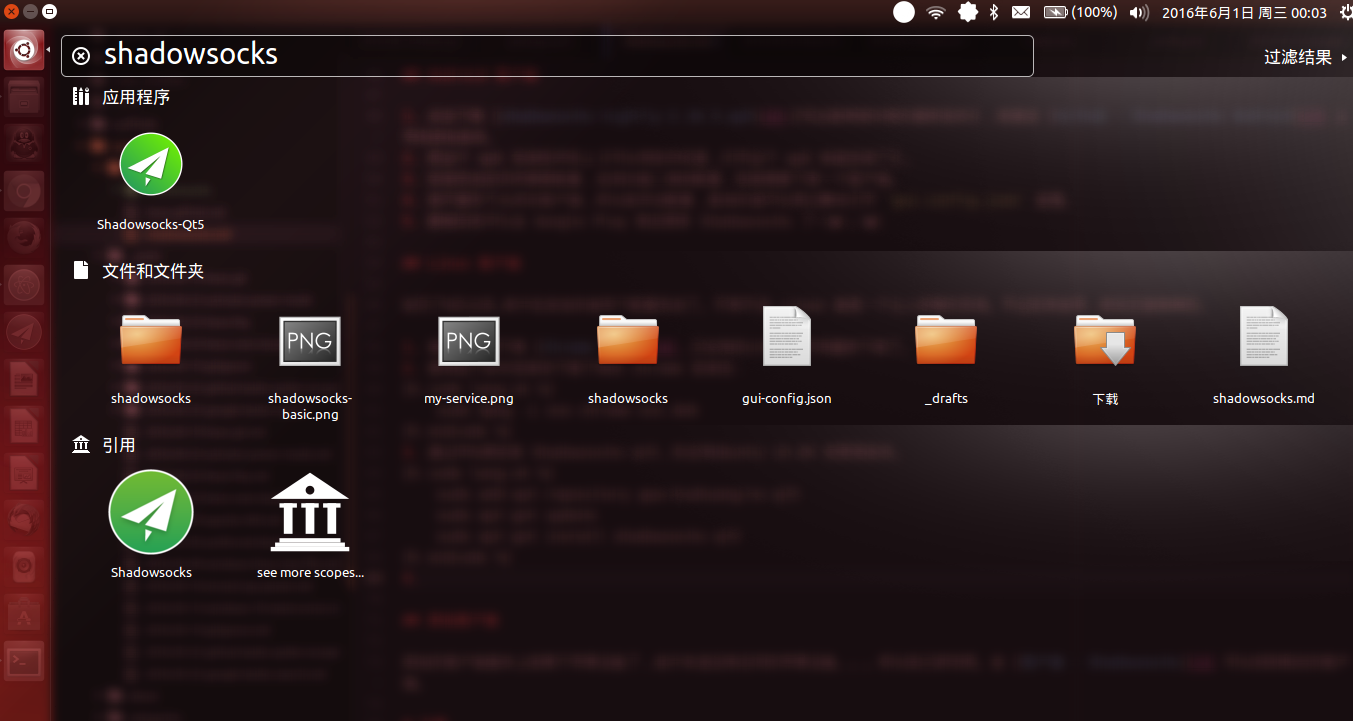Open the _drafts folder
This screenshot has width=1353, height=721.
pos(946,355)
